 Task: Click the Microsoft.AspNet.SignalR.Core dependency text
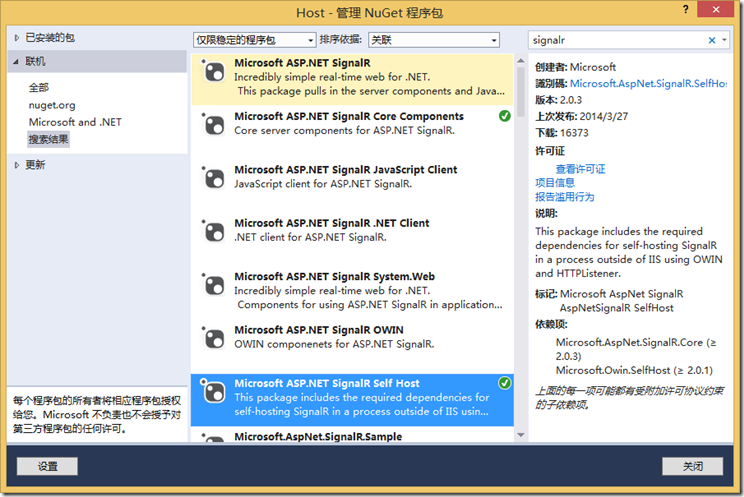coord(636,349)
